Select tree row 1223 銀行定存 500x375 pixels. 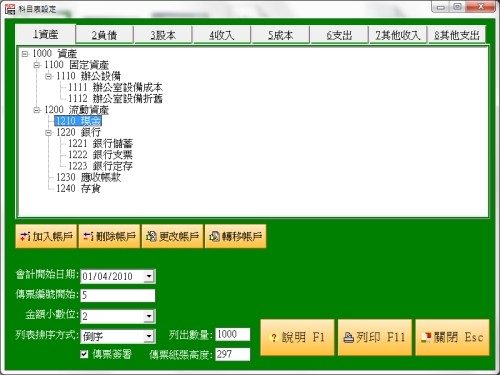(100, 166)
